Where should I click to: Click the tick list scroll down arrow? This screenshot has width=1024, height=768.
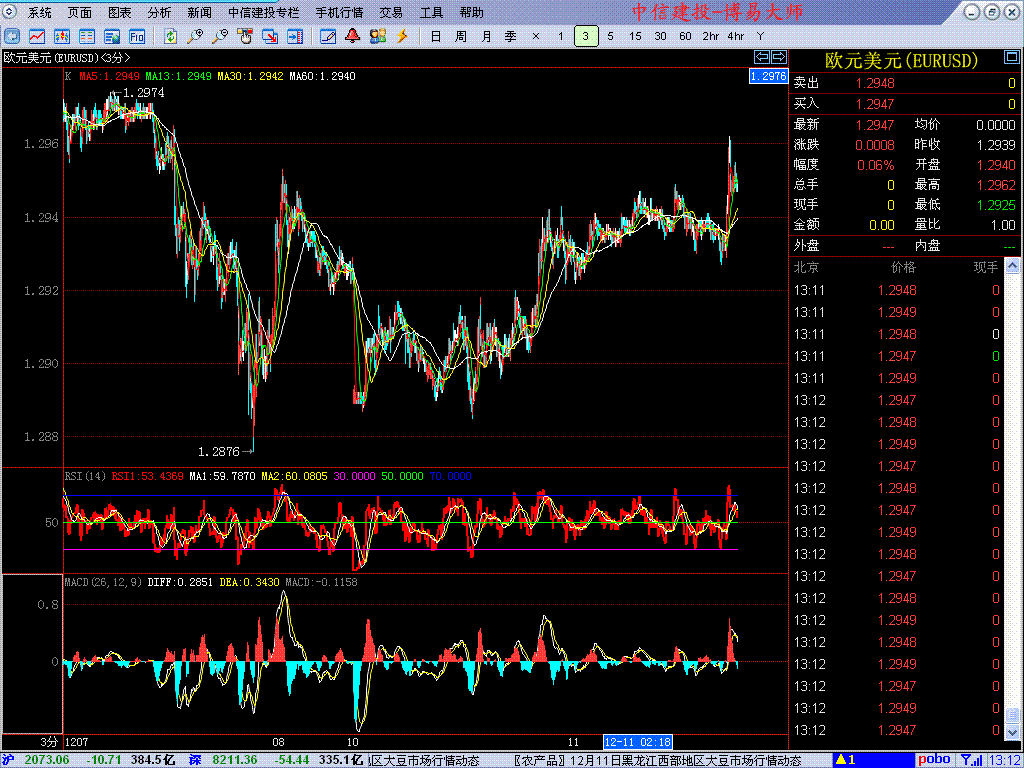(1012, 733)
